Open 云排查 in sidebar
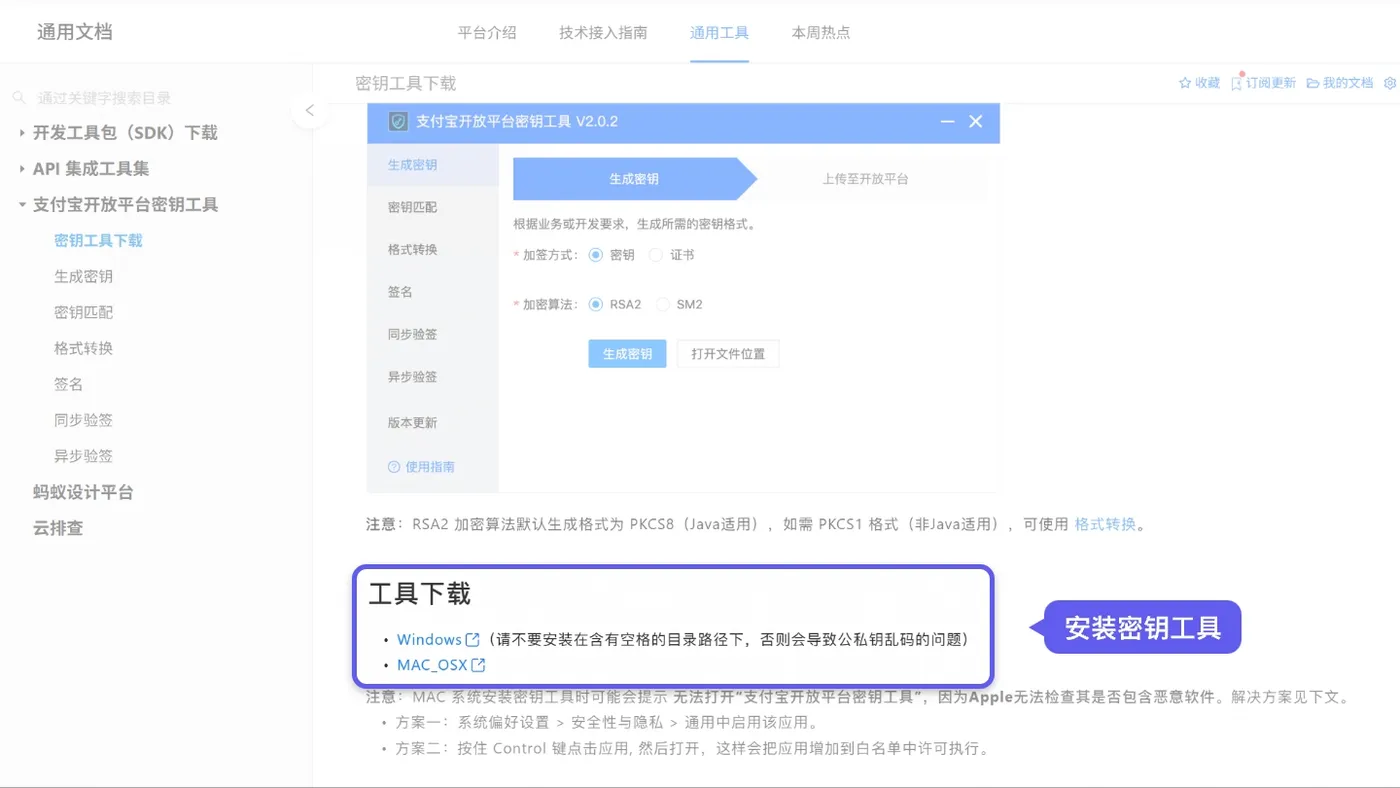The width and height of the screenshot is (1400, 788). pyautogui.click(x=58, y=528)
